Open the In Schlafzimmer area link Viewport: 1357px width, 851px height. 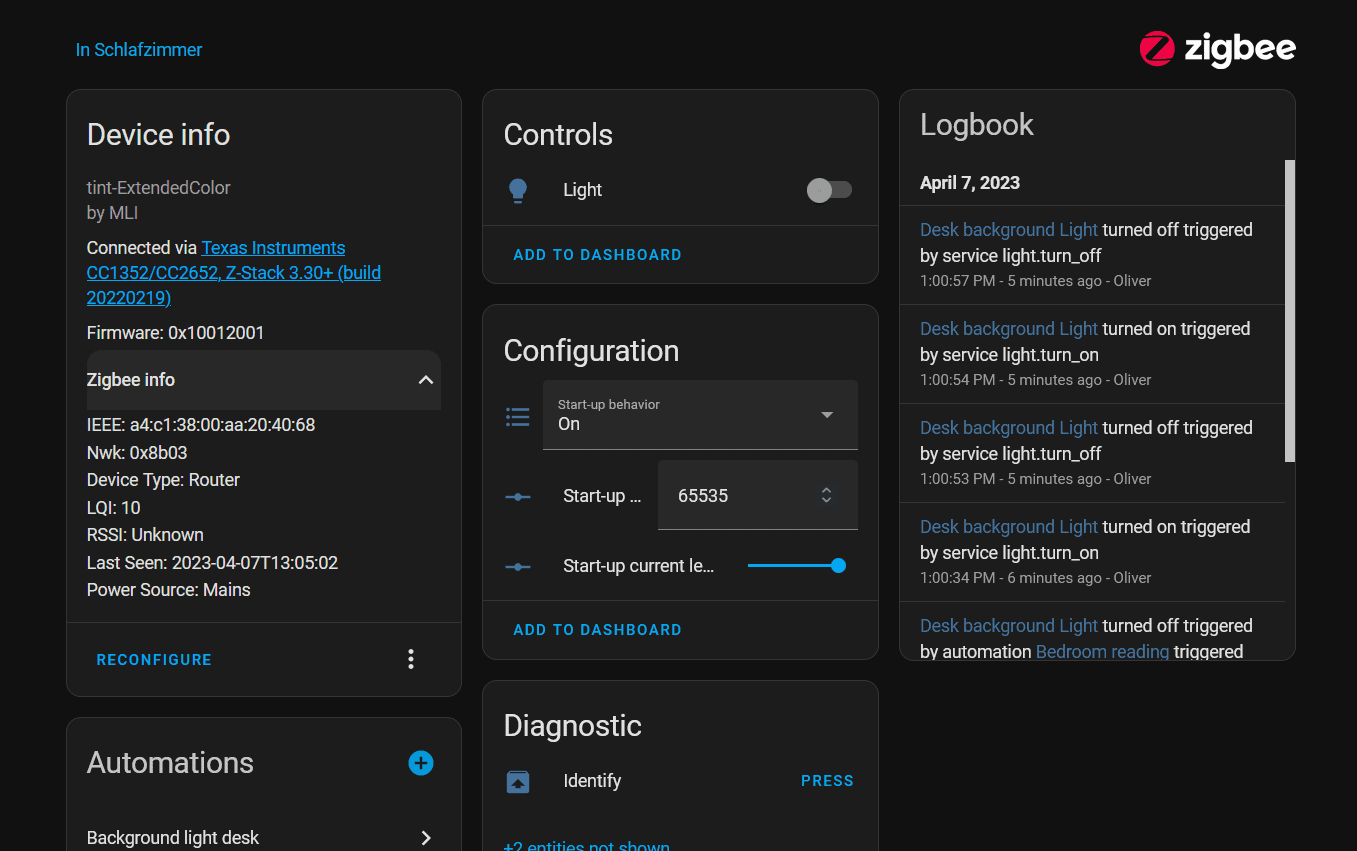[x=139, y=50]
